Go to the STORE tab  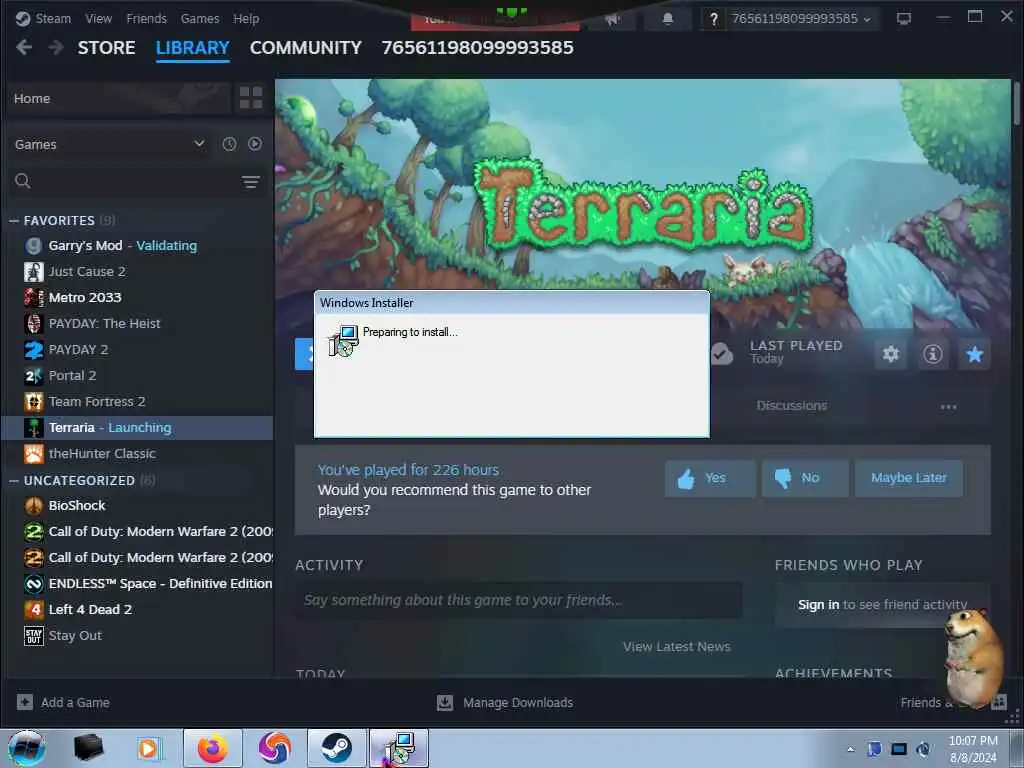[x=106, y=48]
